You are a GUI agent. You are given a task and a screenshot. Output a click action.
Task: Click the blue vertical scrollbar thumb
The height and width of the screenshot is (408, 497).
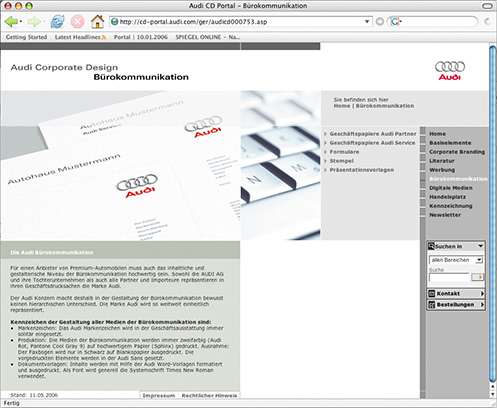click(493, 213)
